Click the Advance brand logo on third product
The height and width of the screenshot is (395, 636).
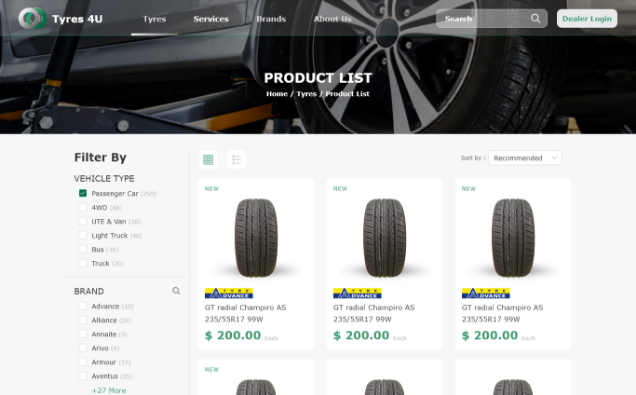coord(486,293)
